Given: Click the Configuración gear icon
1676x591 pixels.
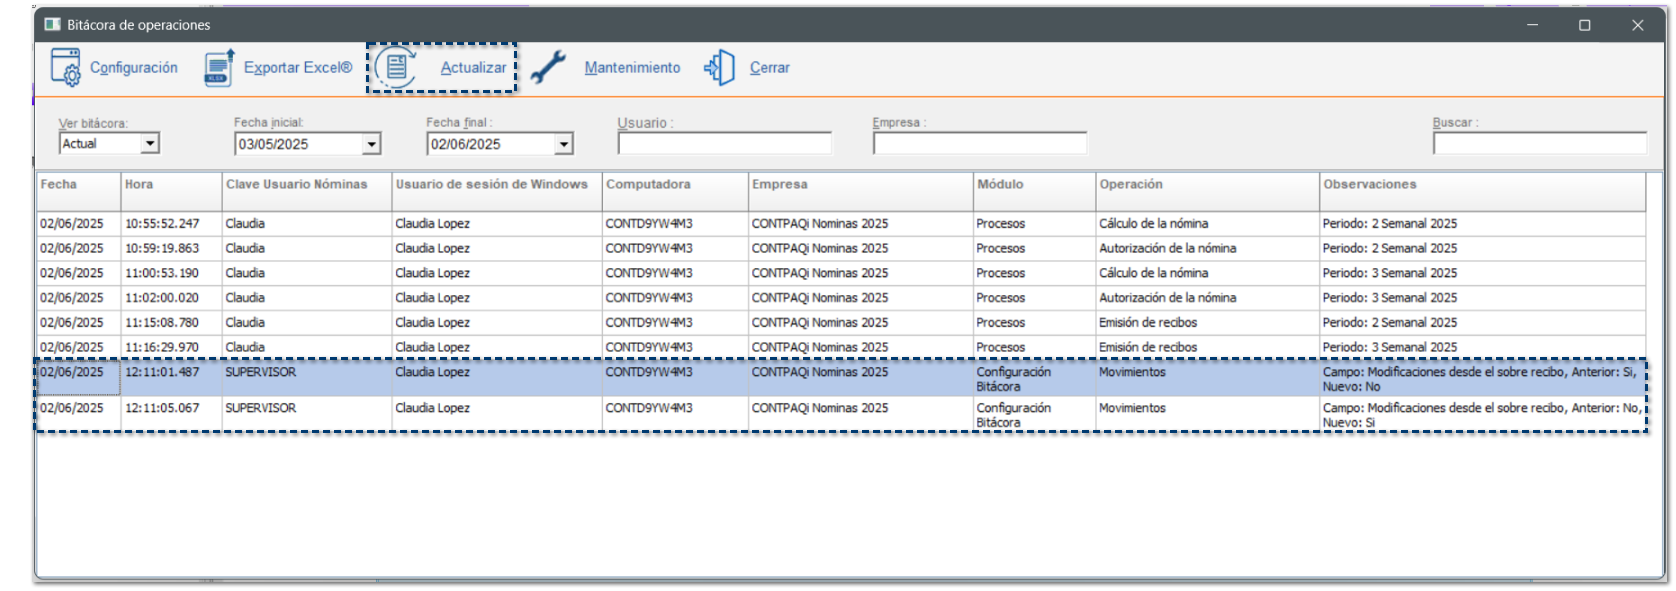Looking at the screenshot, I should coord(65,67).
